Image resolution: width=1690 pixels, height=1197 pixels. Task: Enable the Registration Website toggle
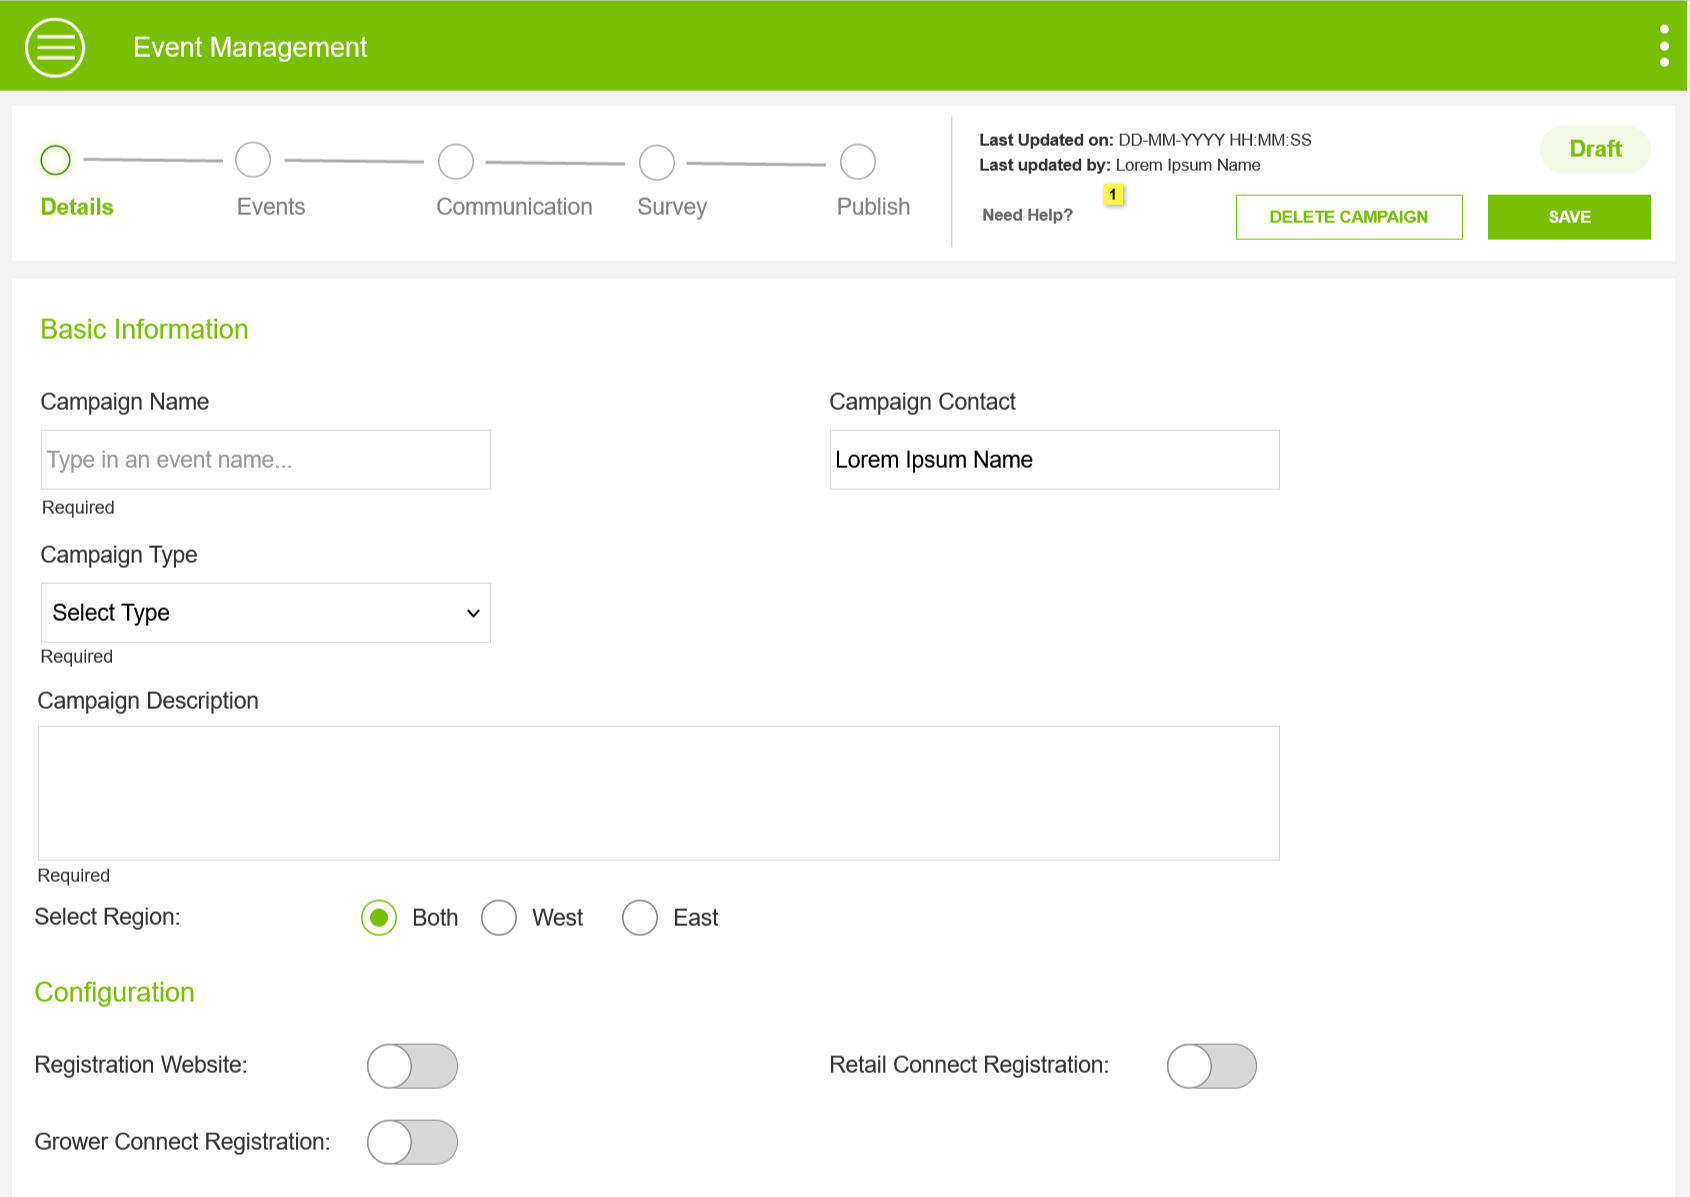click(412, 1066)
